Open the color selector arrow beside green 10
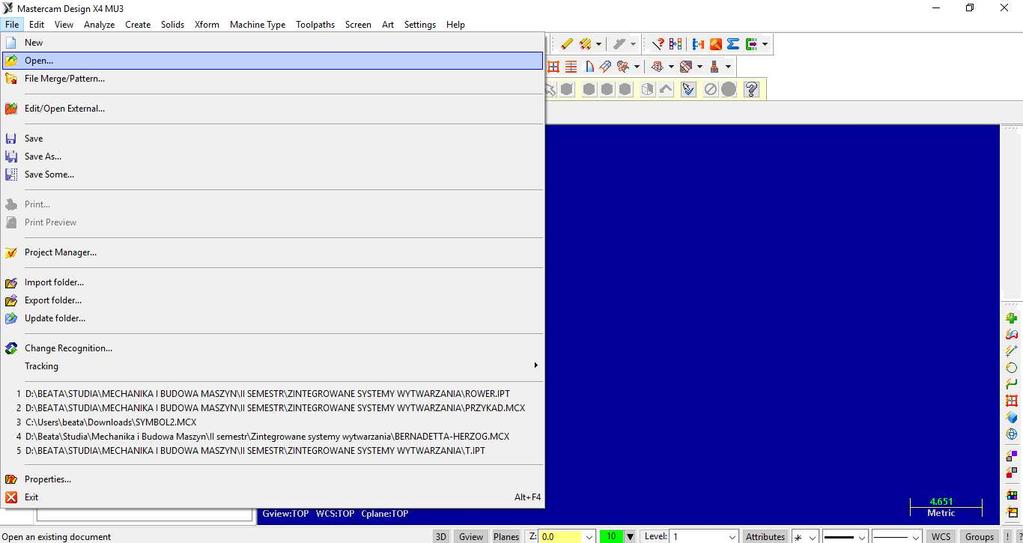The width and height of the screenshot is (1023, 543). pos(630,536)
